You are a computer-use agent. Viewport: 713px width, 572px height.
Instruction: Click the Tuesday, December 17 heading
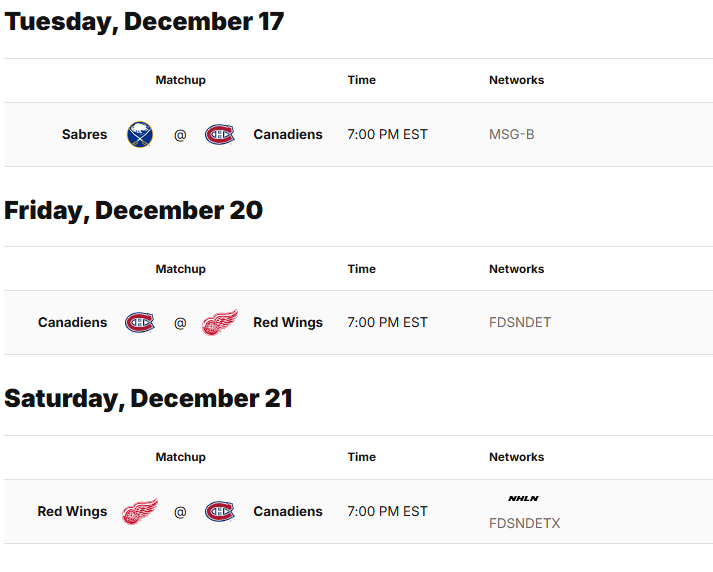[x=144, y=22]
